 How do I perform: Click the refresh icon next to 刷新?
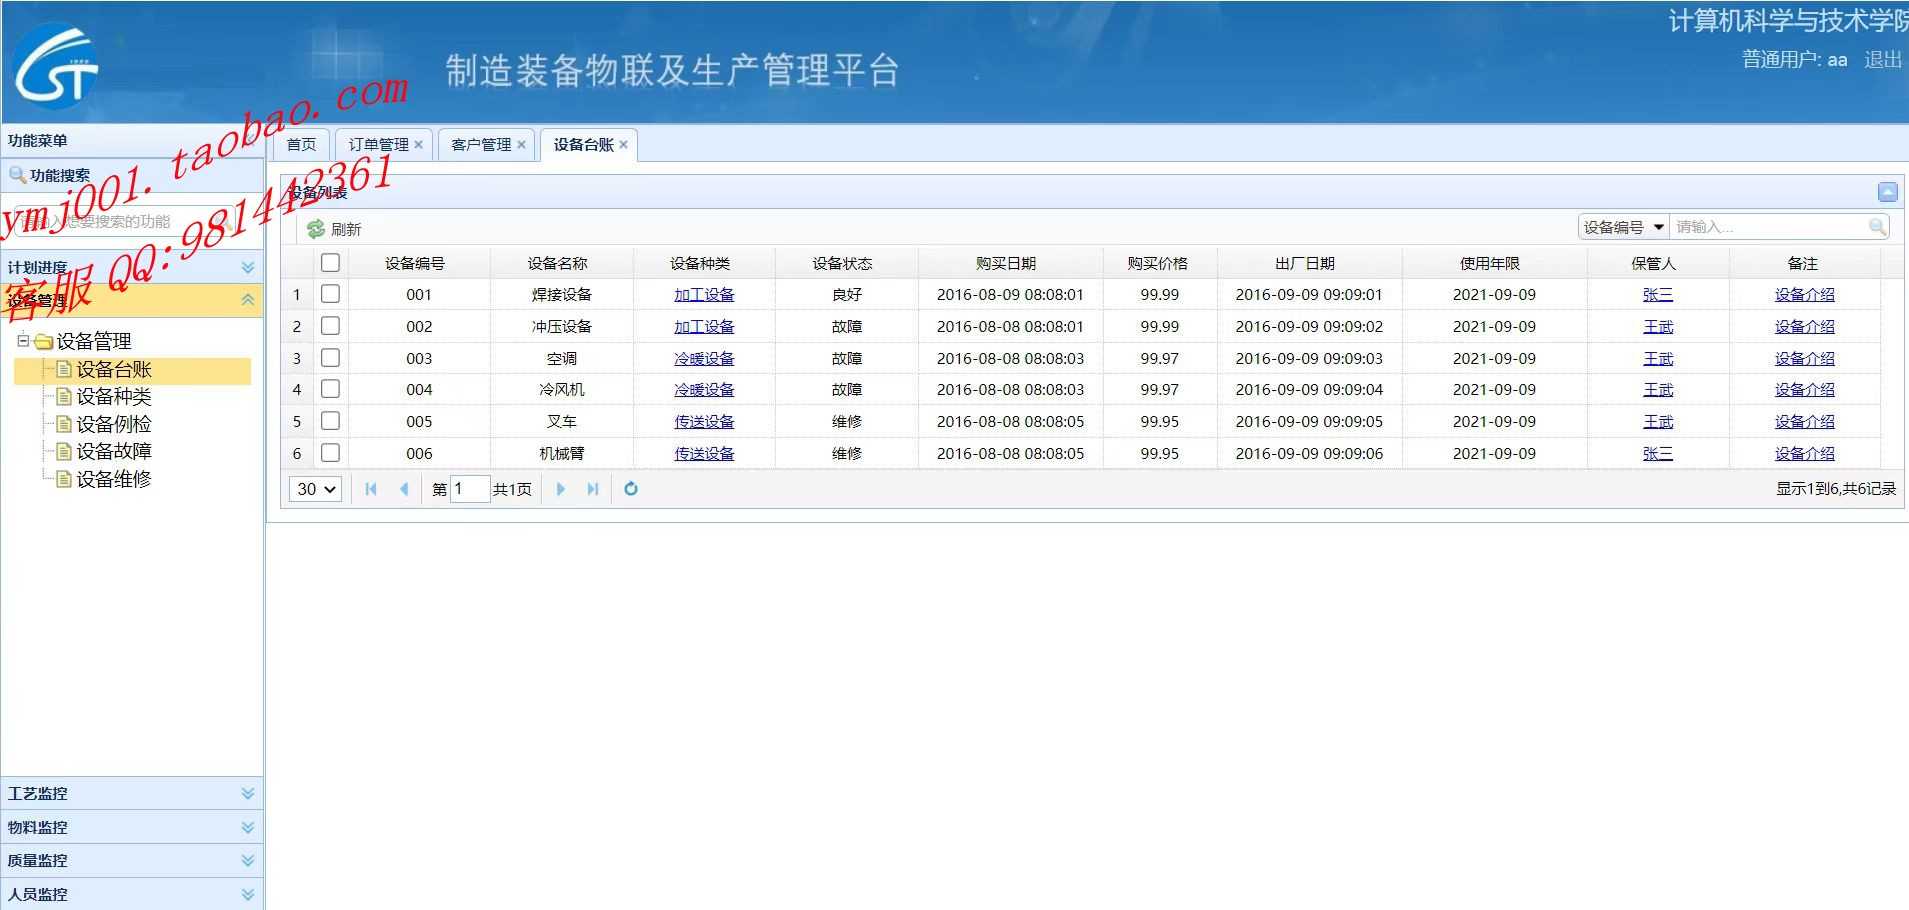316,229
